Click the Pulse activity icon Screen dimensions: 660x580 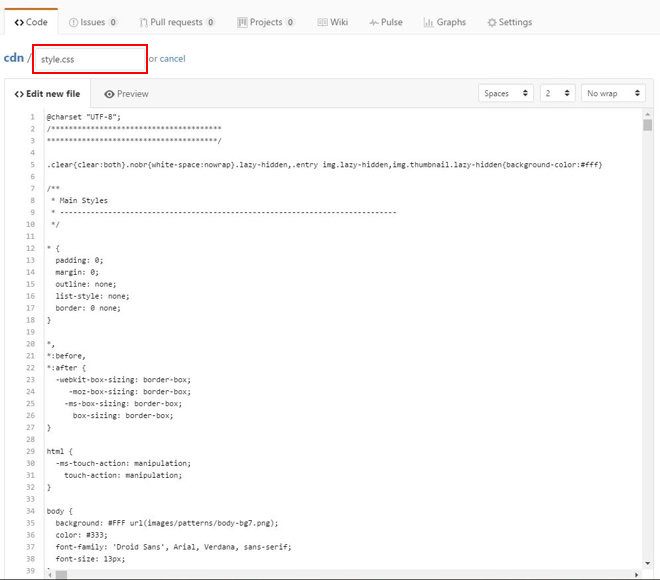pyautogui.click(x=374, y=23)
